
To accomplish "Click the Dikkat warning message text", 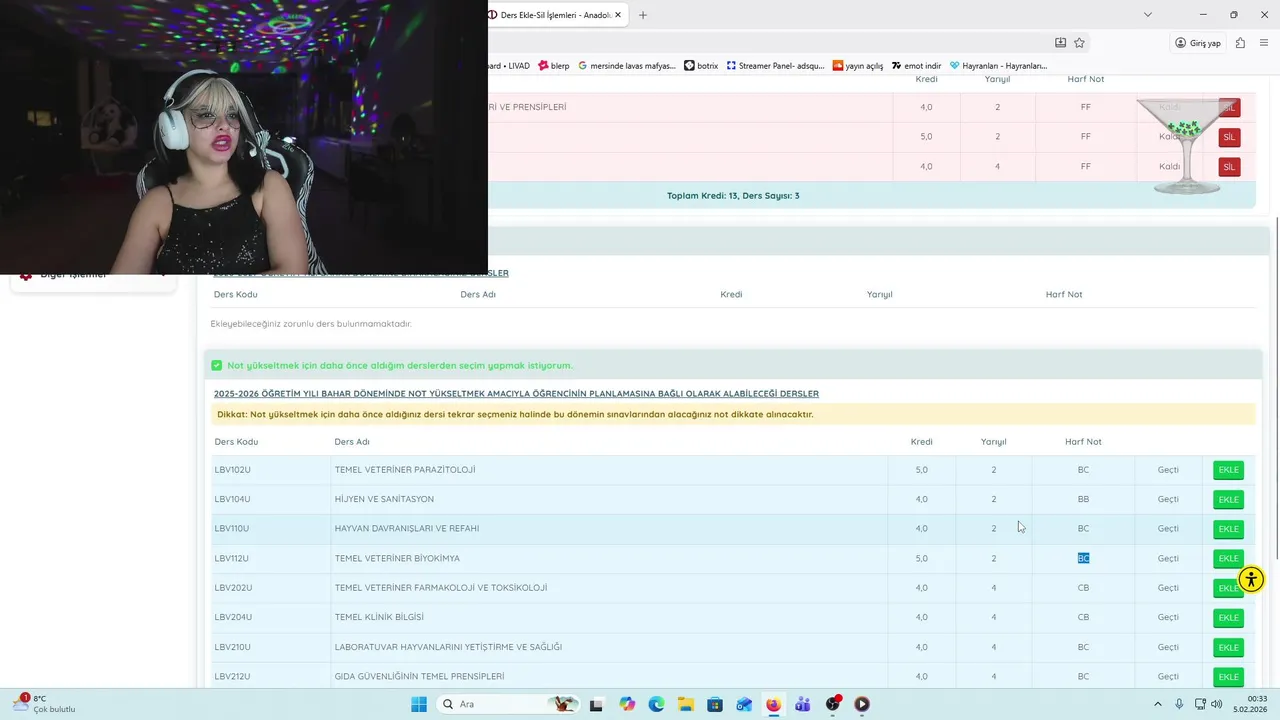I will tap(515, 414).
